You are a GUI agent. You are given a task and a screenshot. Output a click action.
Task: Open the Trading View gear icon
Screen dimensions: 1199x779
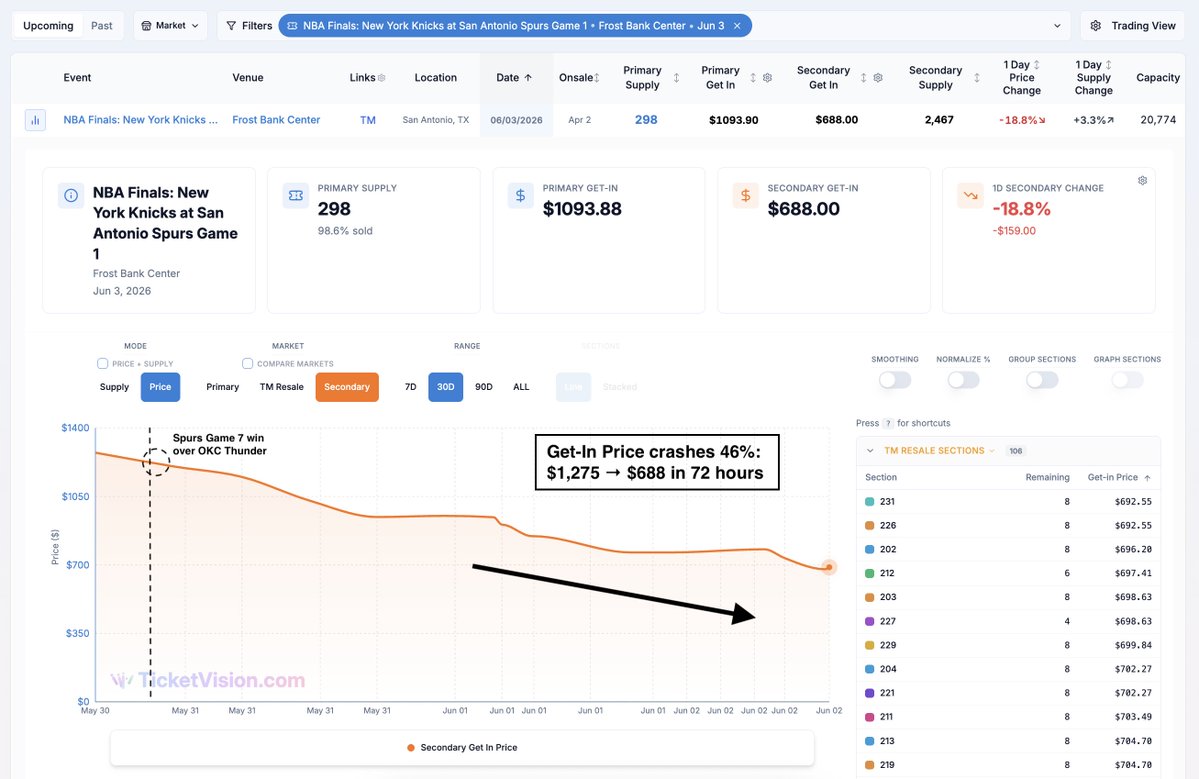(x=1095, y=26)
